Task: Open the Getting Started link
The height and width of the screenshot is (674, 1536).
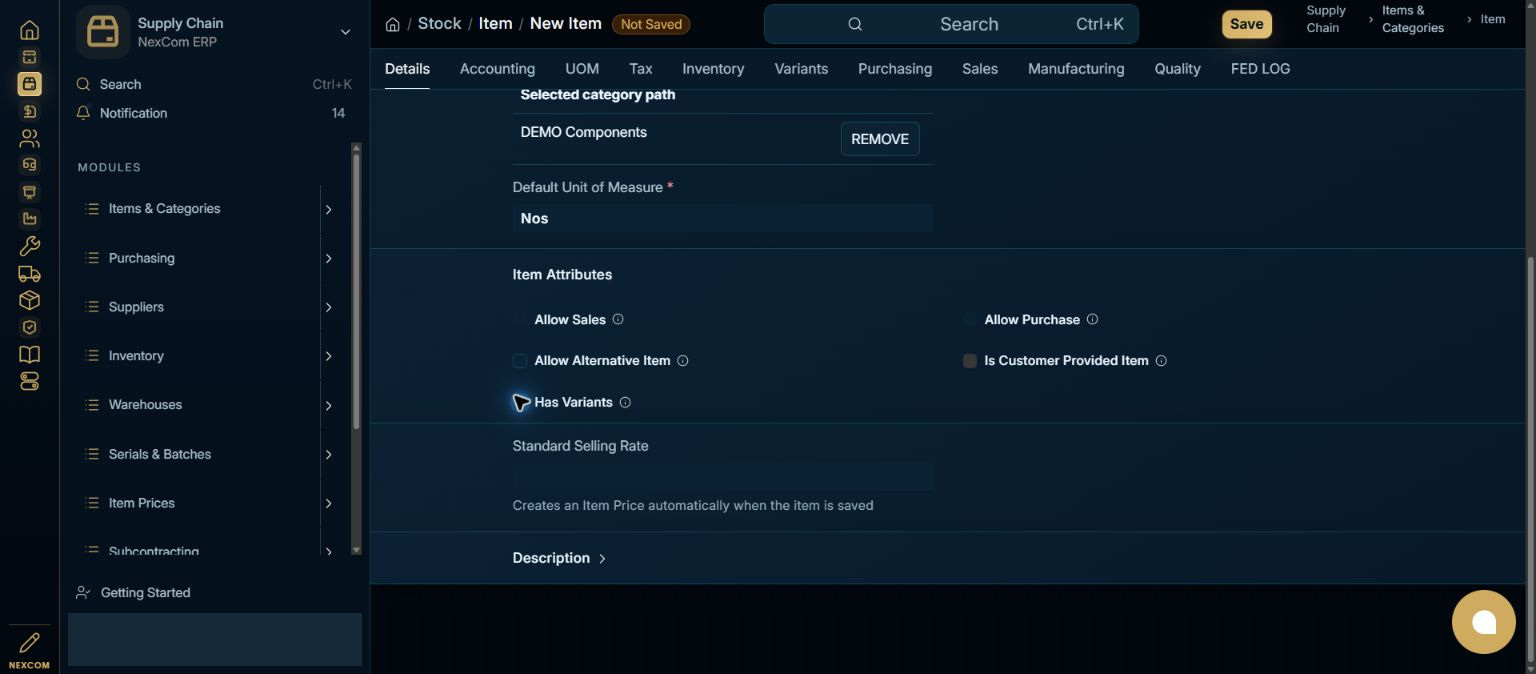Action: (145, 593)
